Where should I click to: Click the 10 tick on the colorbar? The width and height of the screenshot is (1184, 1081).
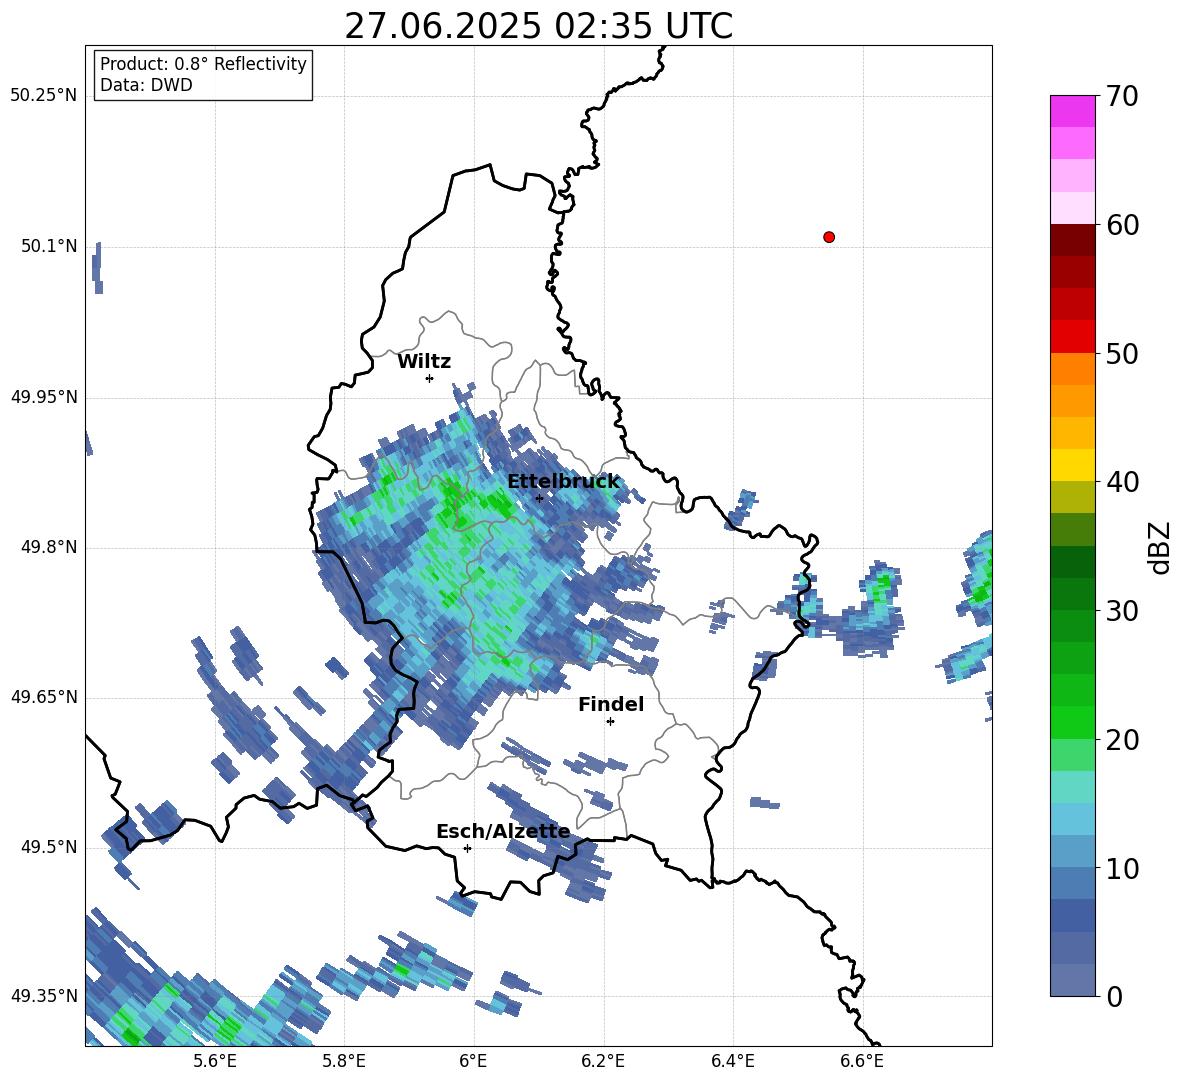pos(1123,868)
